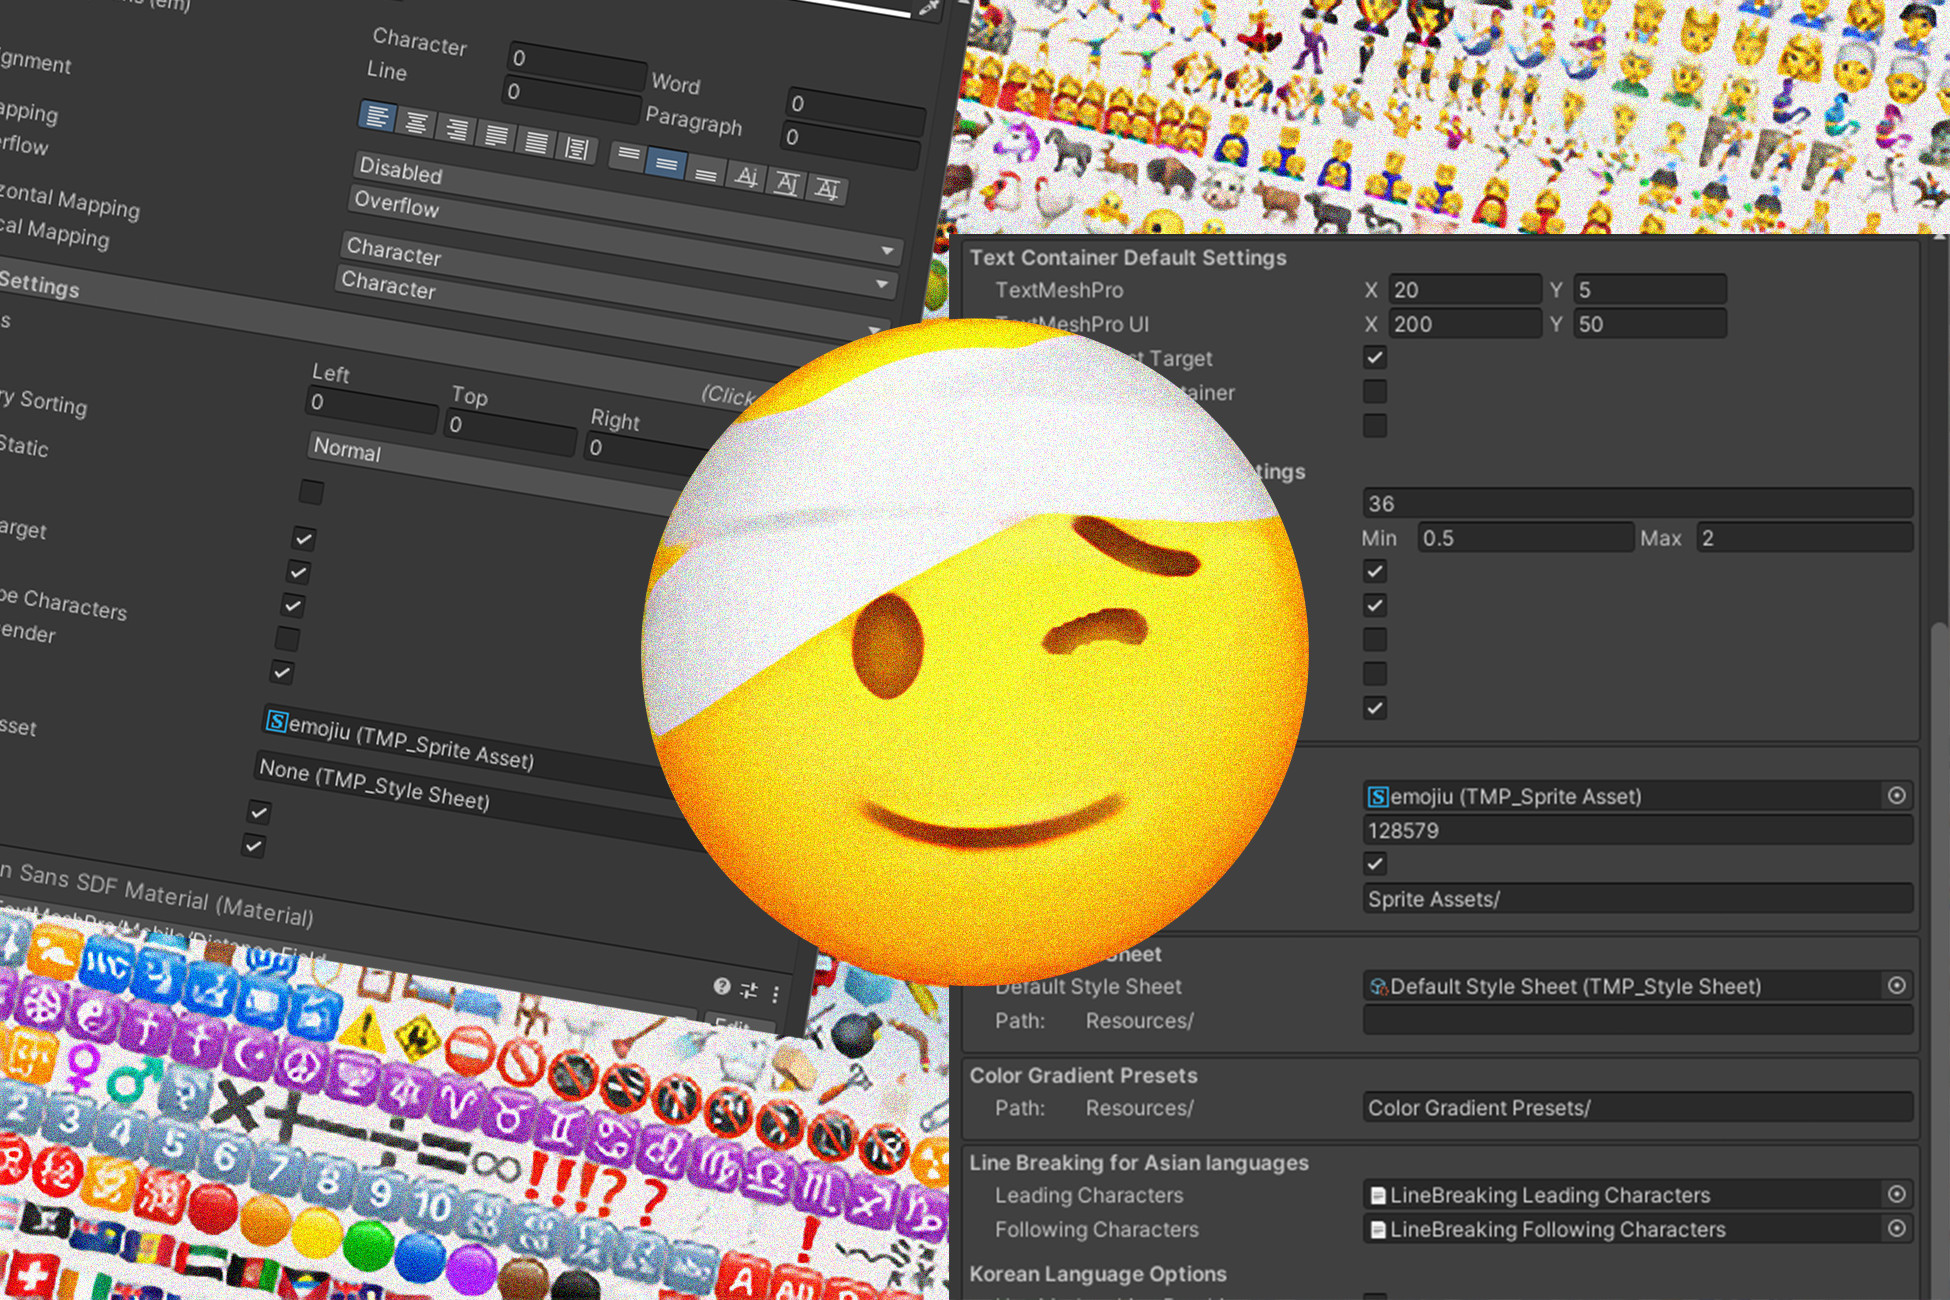Toggle checkbox just below the 128579 field
The image size is (1950, 1300).
(1375, 864)
